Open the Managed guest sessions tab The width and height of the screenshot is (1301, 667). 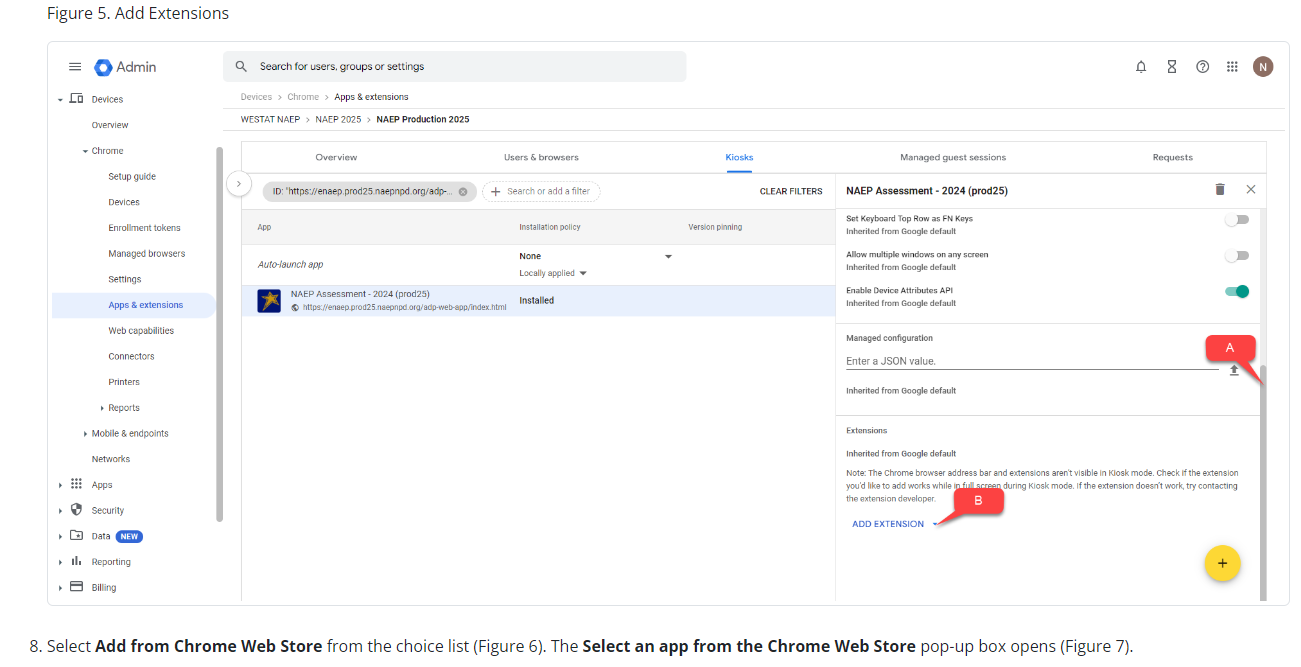[x=952, y=157]
